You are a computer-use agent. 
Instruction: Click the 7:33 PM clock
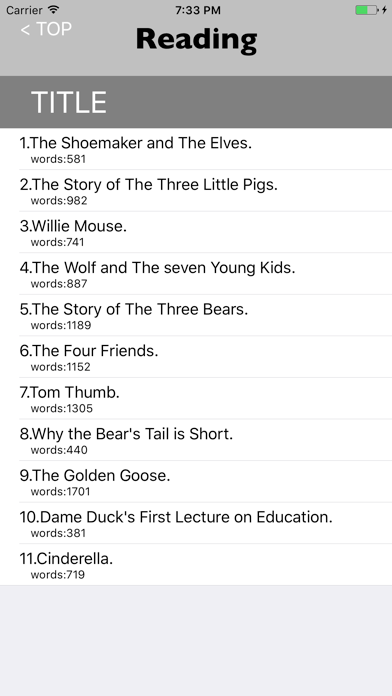(198, 10)
